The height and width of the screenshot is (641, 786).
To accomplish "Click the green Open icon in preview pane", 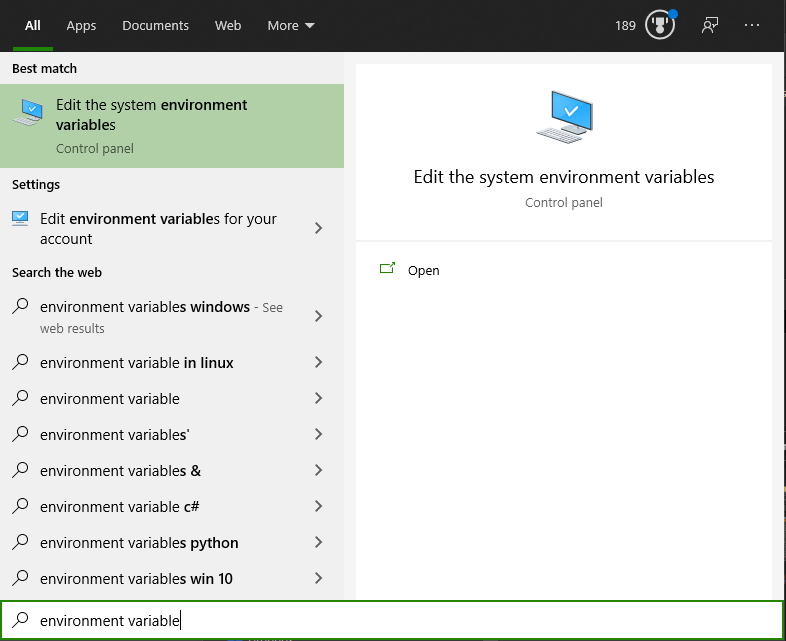I will pos(388,270).
